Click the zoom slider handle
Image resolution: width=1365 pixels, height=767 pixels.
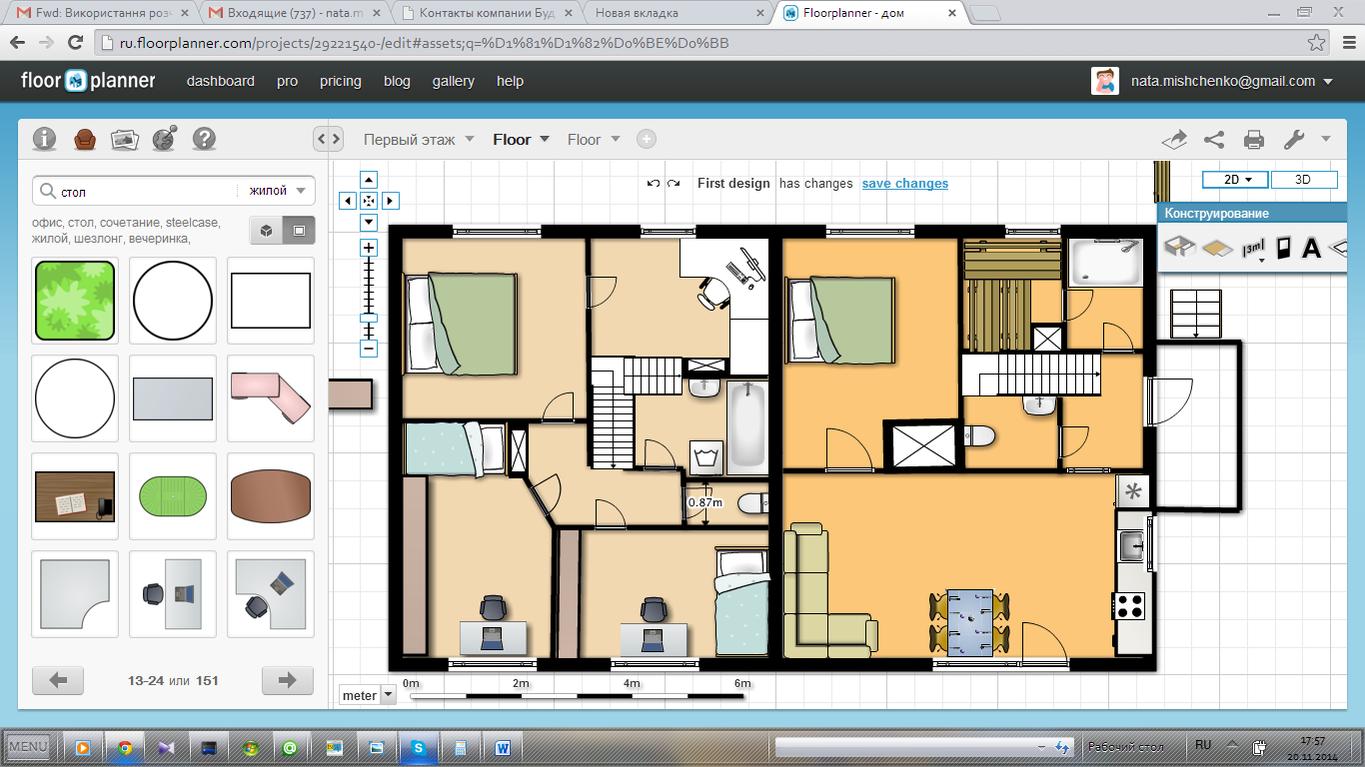pos(369,318)
